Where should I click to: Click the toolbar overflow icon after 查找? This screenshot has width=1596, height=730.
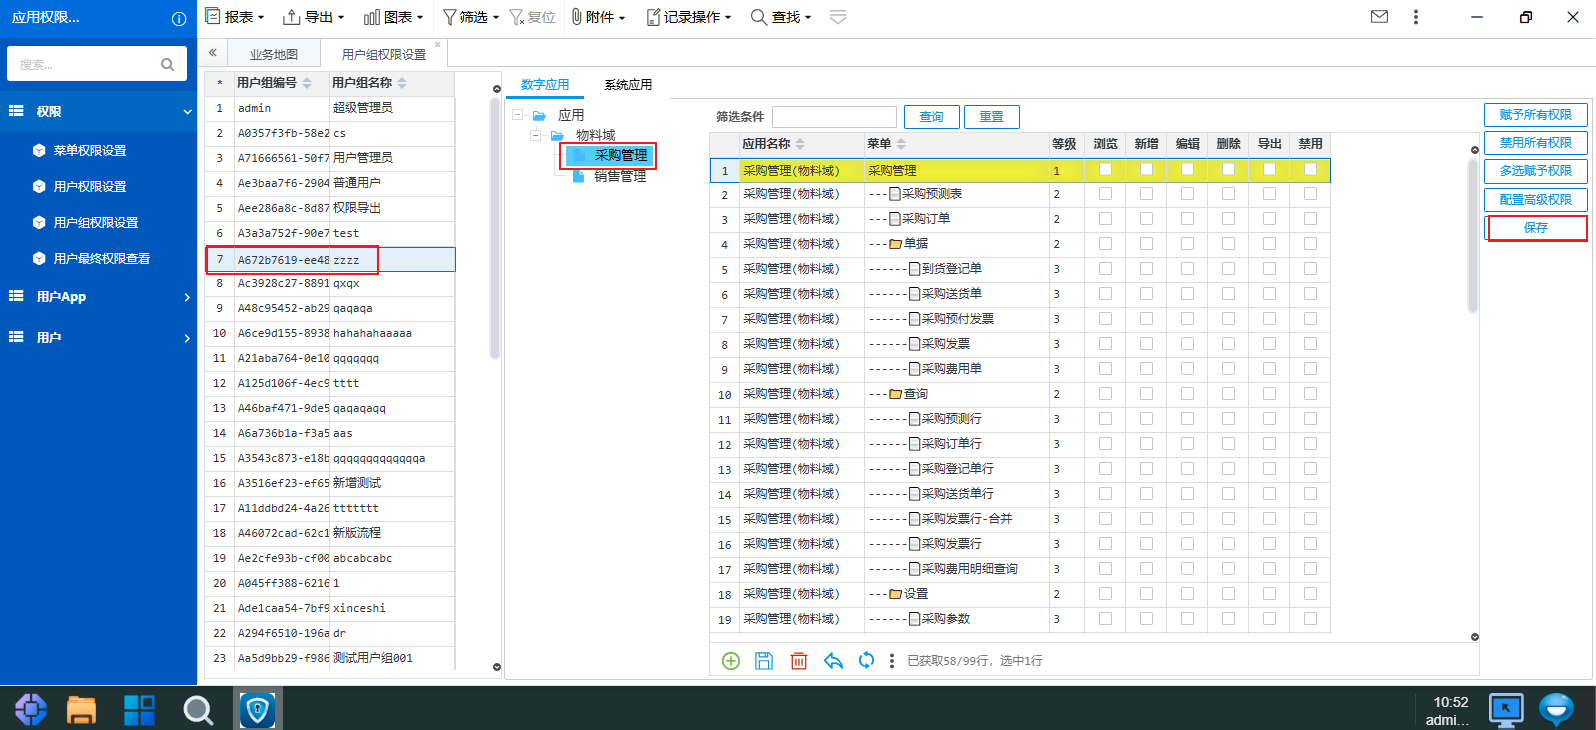[838, 17]
